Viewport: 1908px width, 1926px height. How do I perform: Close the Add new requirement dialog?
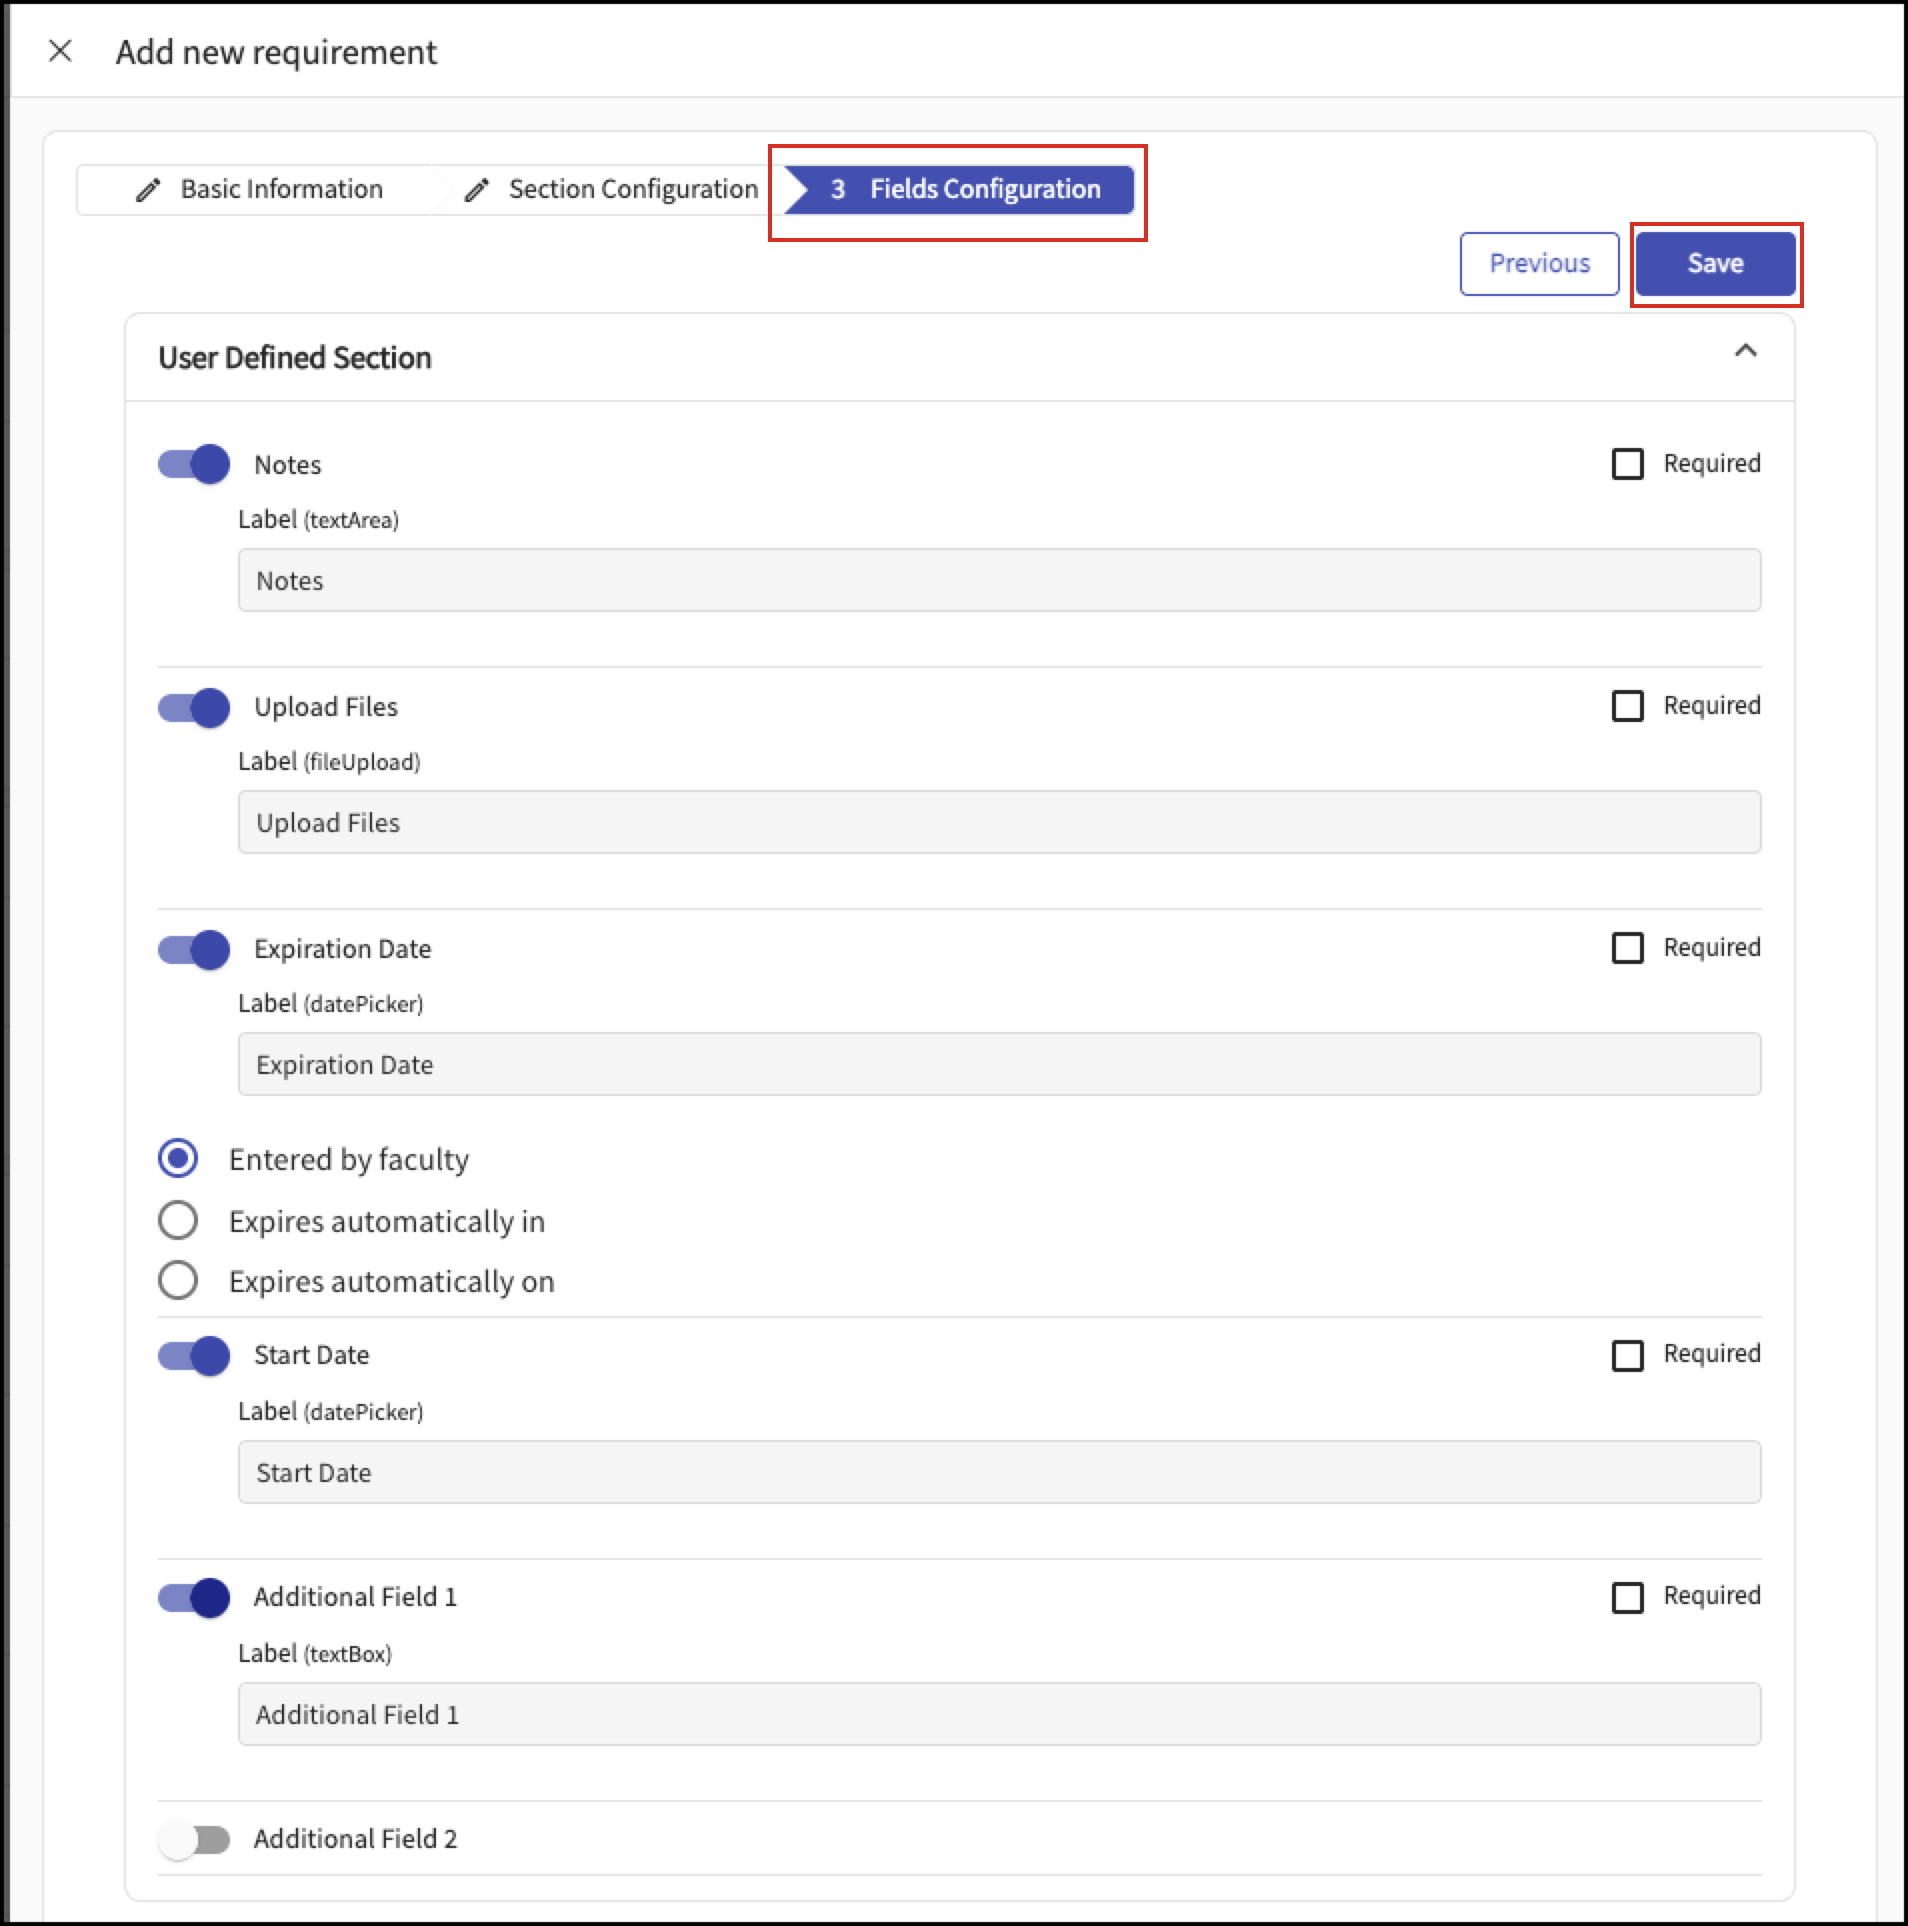(60, 51)
